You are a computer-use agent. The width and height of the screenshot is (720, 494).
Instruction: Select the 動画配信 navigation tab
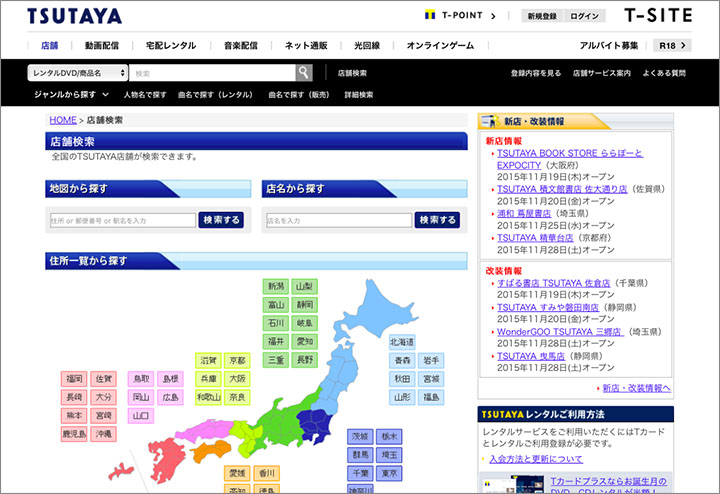[x=102, y=45]
